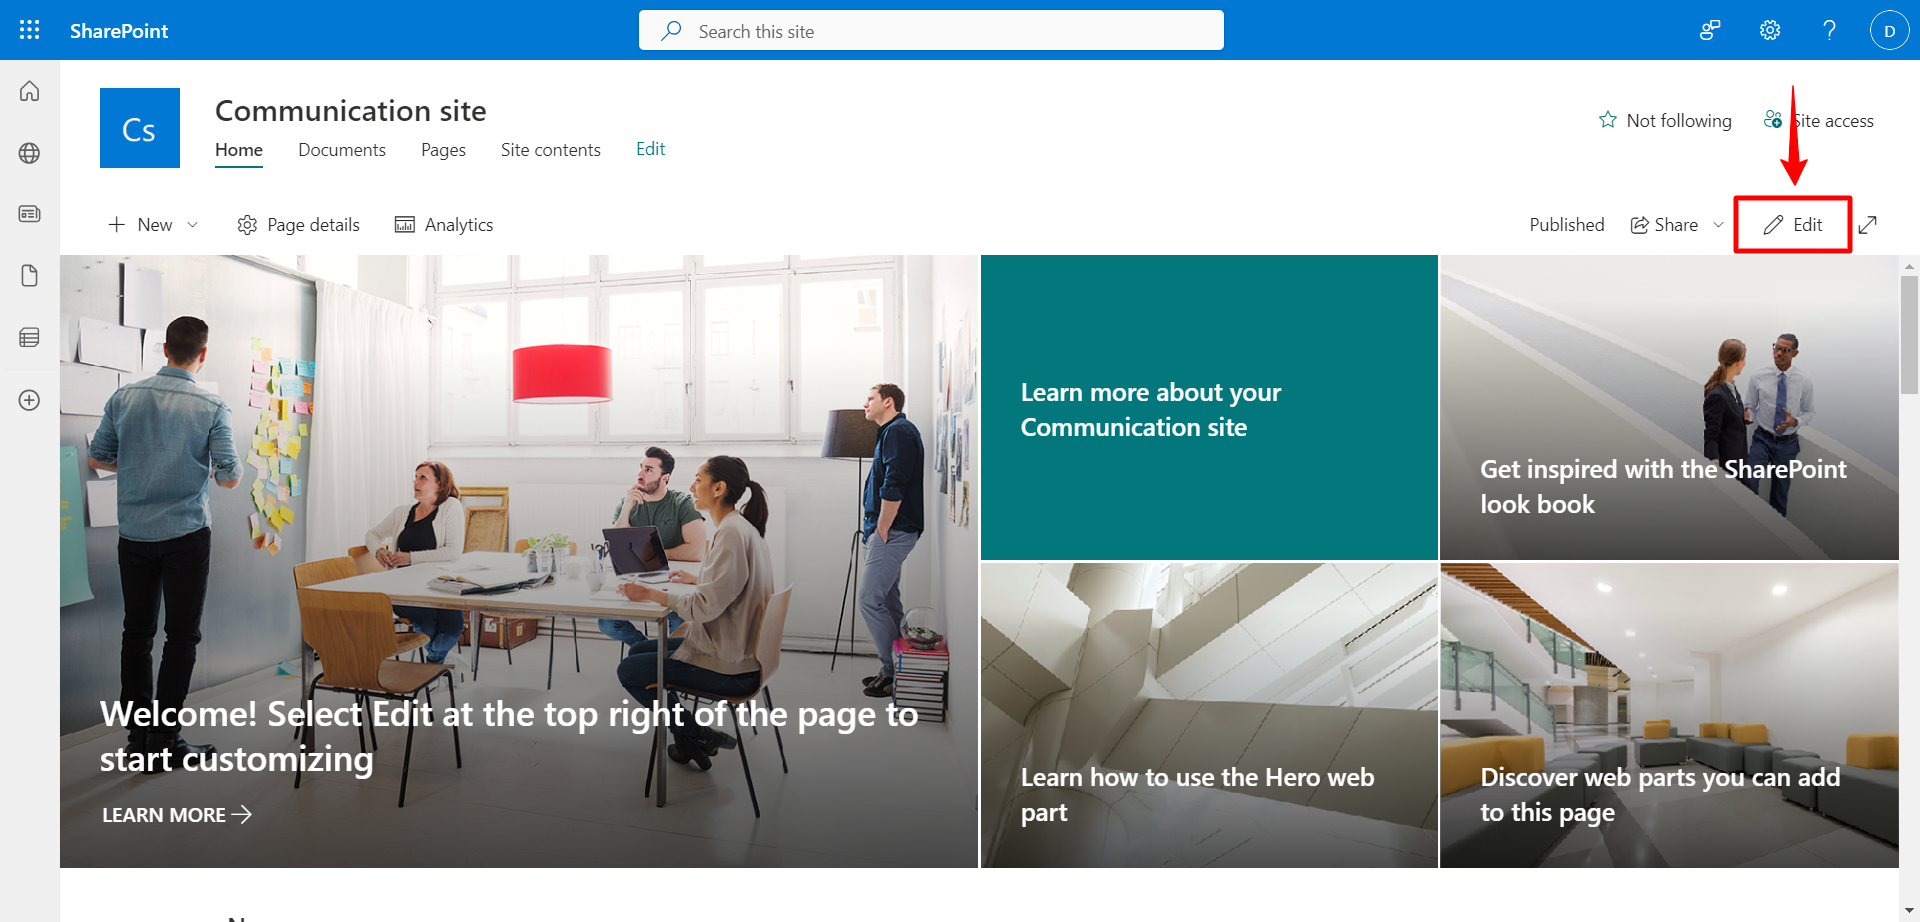The width and height of the screenshot is (1920, 922).
Task: Open My sites globe icon in left rail
Action: click(x=30, y=153)
